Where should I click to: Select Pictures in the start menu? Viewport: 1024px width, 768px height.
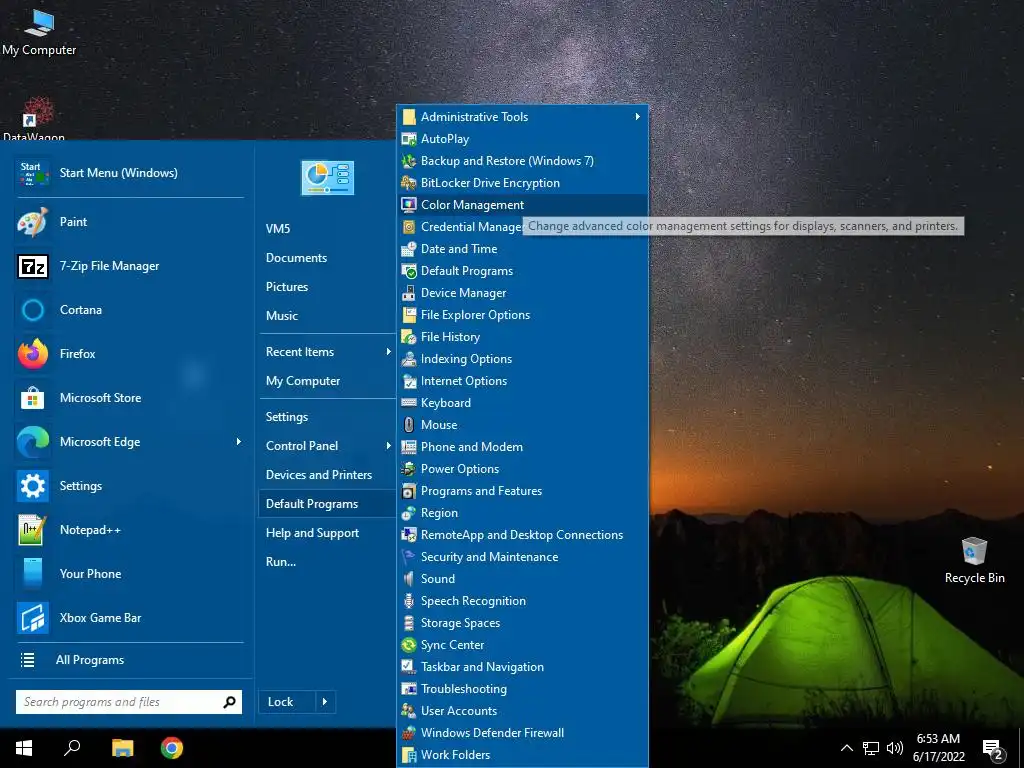[287, 287]
